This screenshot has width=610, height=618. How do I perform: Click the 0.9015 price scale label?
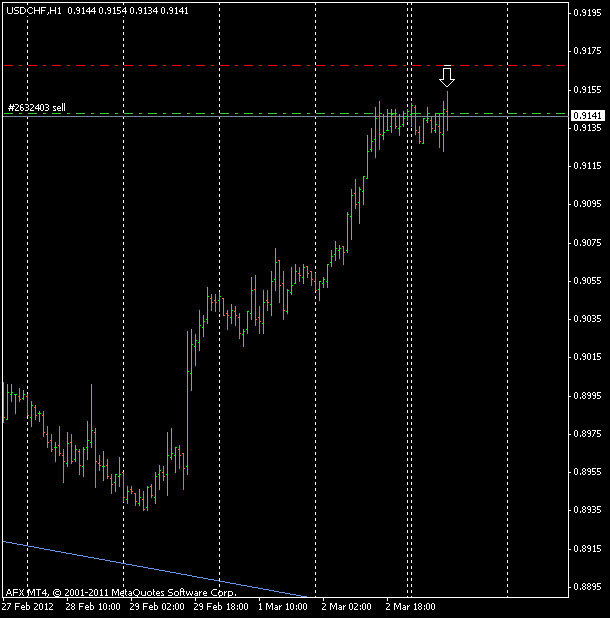point(588,357)
